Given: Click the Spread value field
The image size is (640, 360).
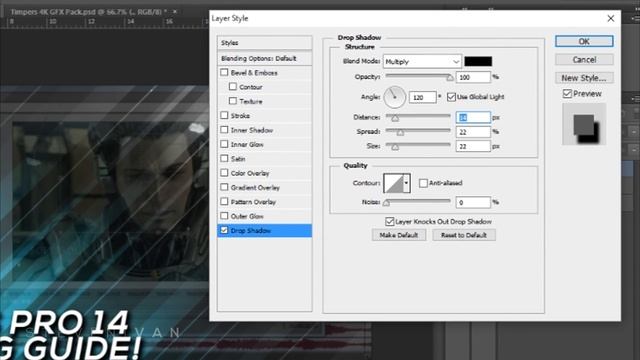Looking at the screenshot, I should coord(473,132).
